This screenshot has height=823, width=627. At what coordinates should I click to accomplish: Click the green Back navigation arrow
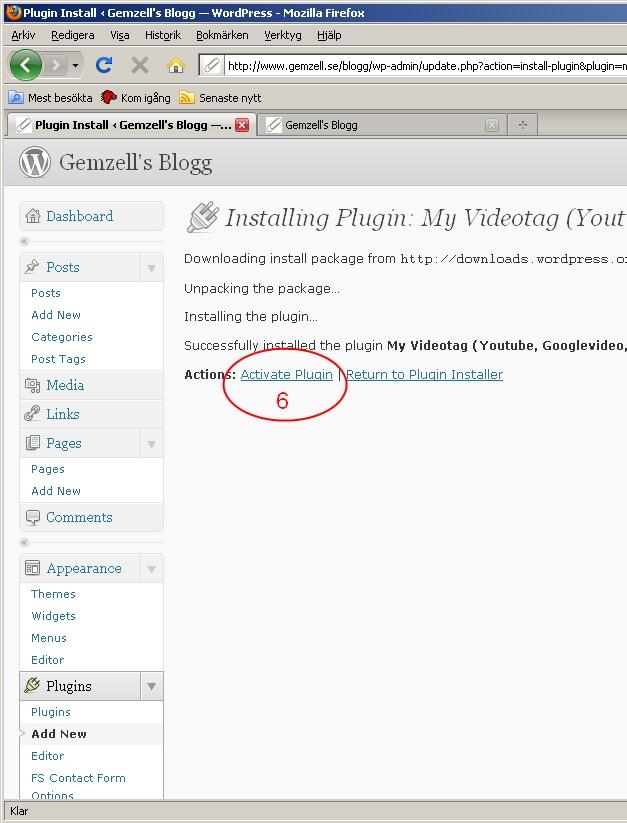pyautogui.click(x=26, y=65)
